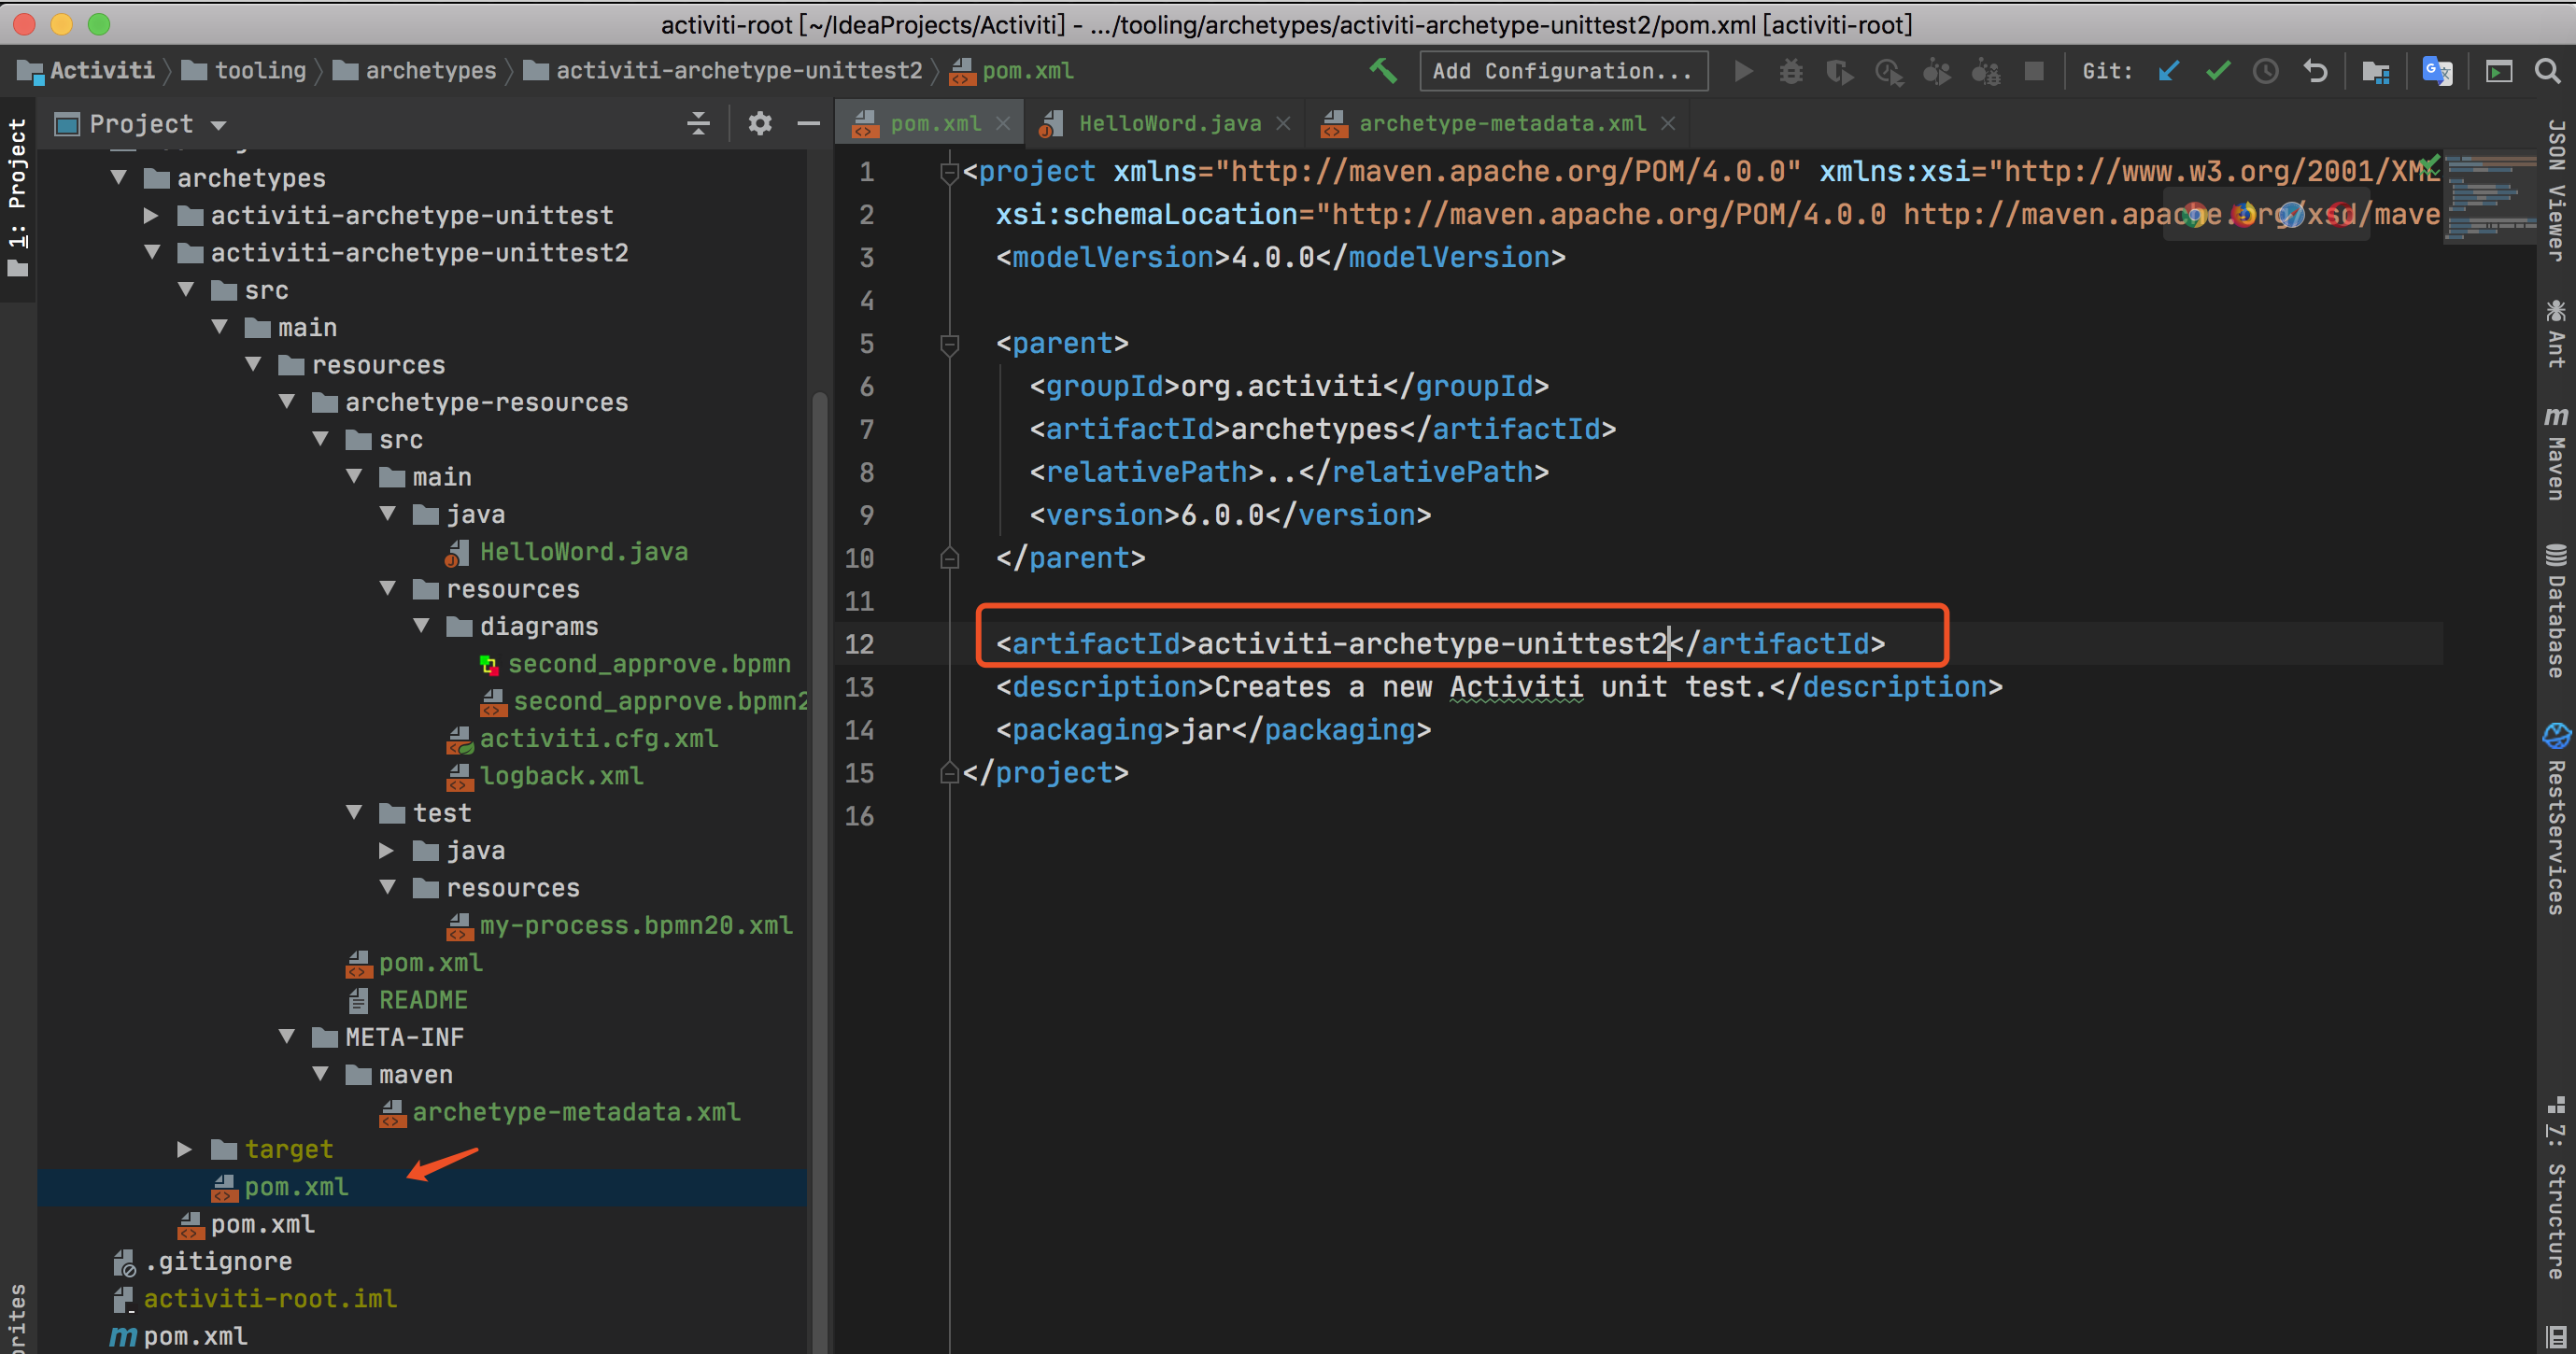Image resolution: width=2576 pixels, height=1354 pixels.
Task: Collapse the maven folder
Action: pos(320,1074)
